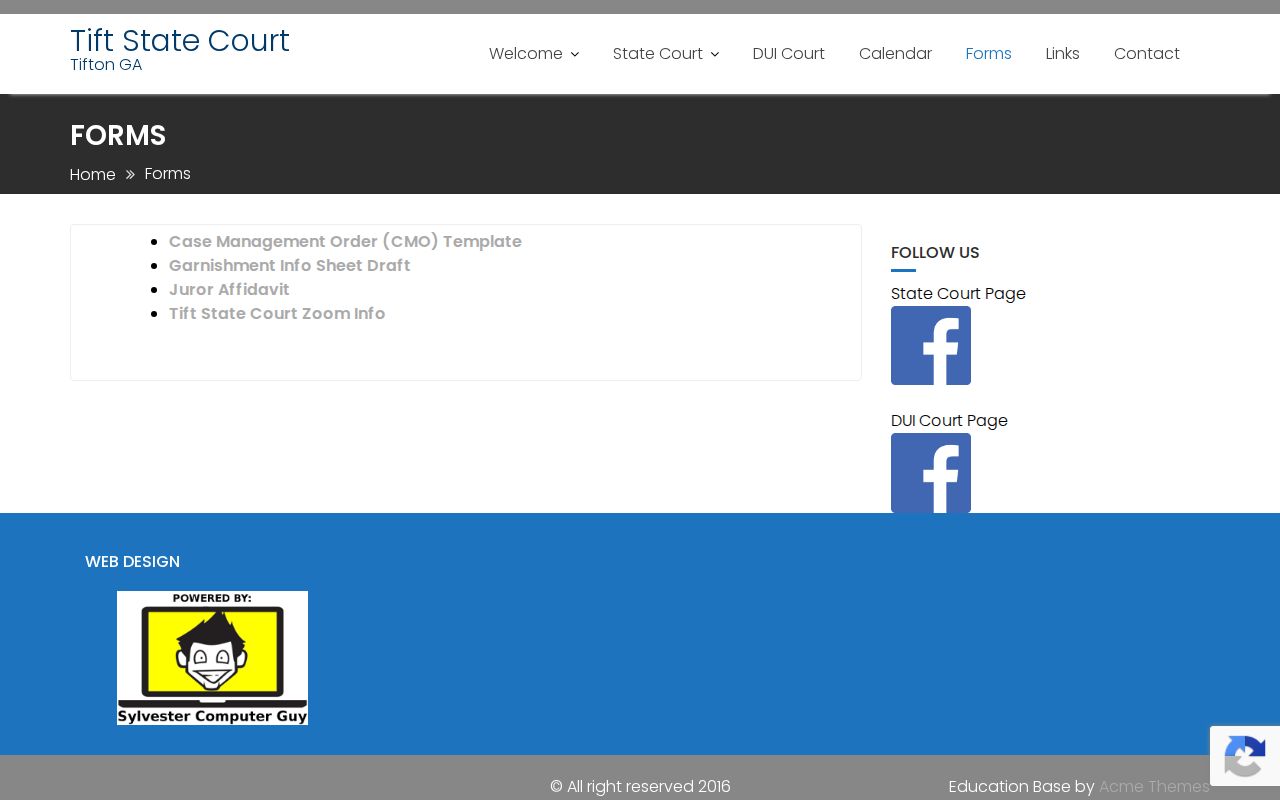Open the State Court Page Facebook icon
Image resolution: width=1280 pixels, height=800 pixels.
(931, 345)
